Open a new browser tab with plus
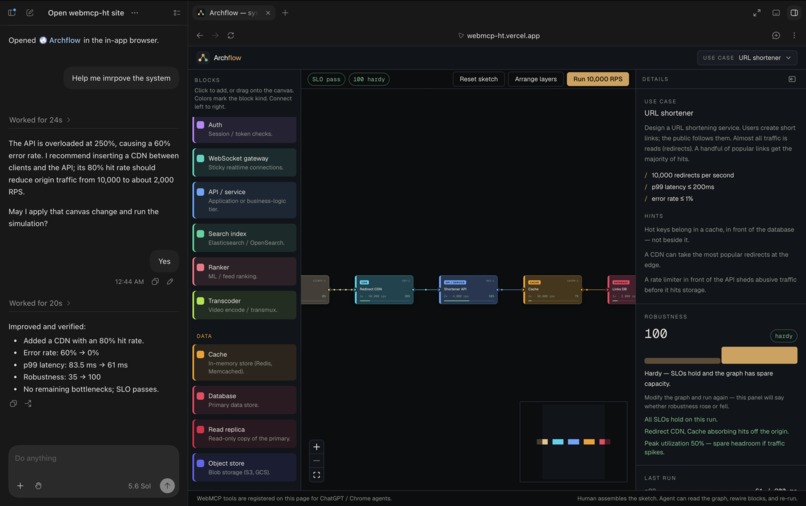The width and height of the screenshot is (806, 506). 285,13
